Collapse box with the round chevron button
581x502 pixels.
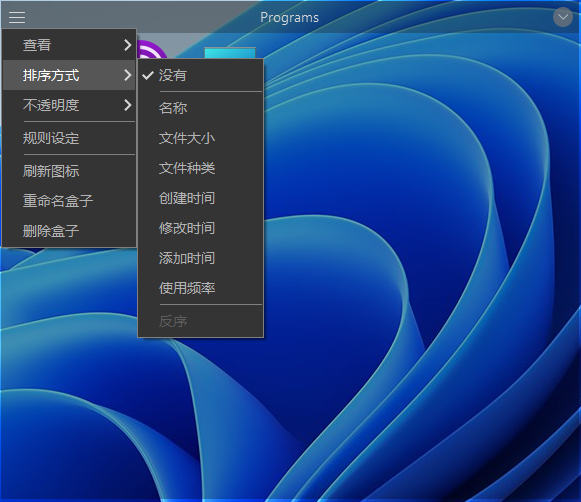tap(562, 17)
